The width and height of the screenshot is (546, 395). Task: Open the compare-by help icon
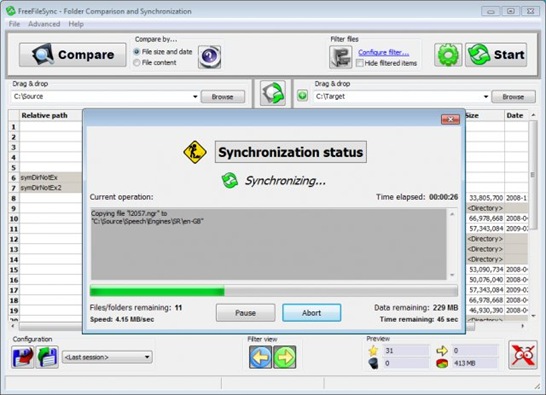point(209,56)
